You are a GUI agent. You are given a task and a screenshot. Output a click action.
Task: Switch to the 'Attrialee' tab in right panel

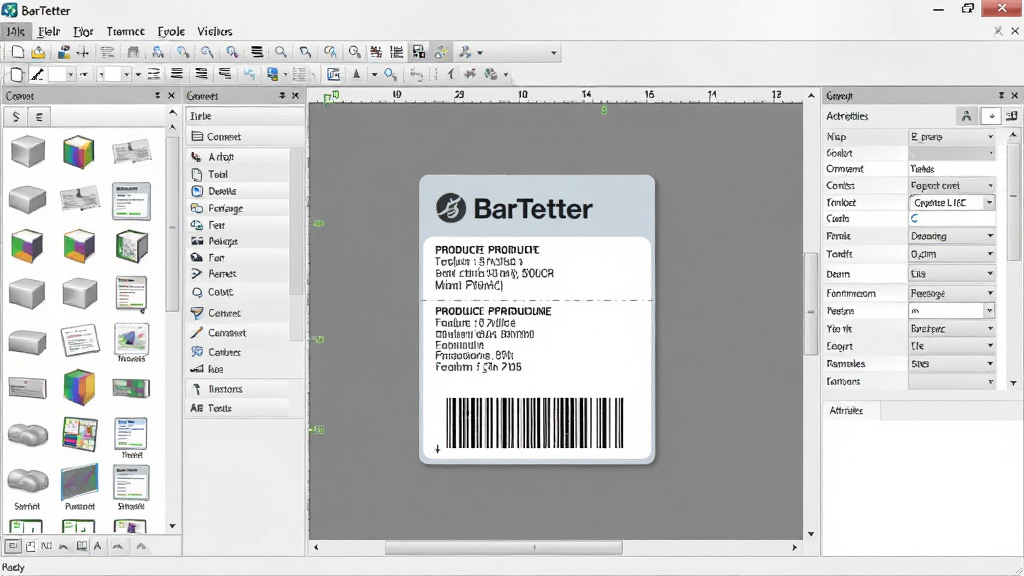pyautogui.click(x=846, y=411)
